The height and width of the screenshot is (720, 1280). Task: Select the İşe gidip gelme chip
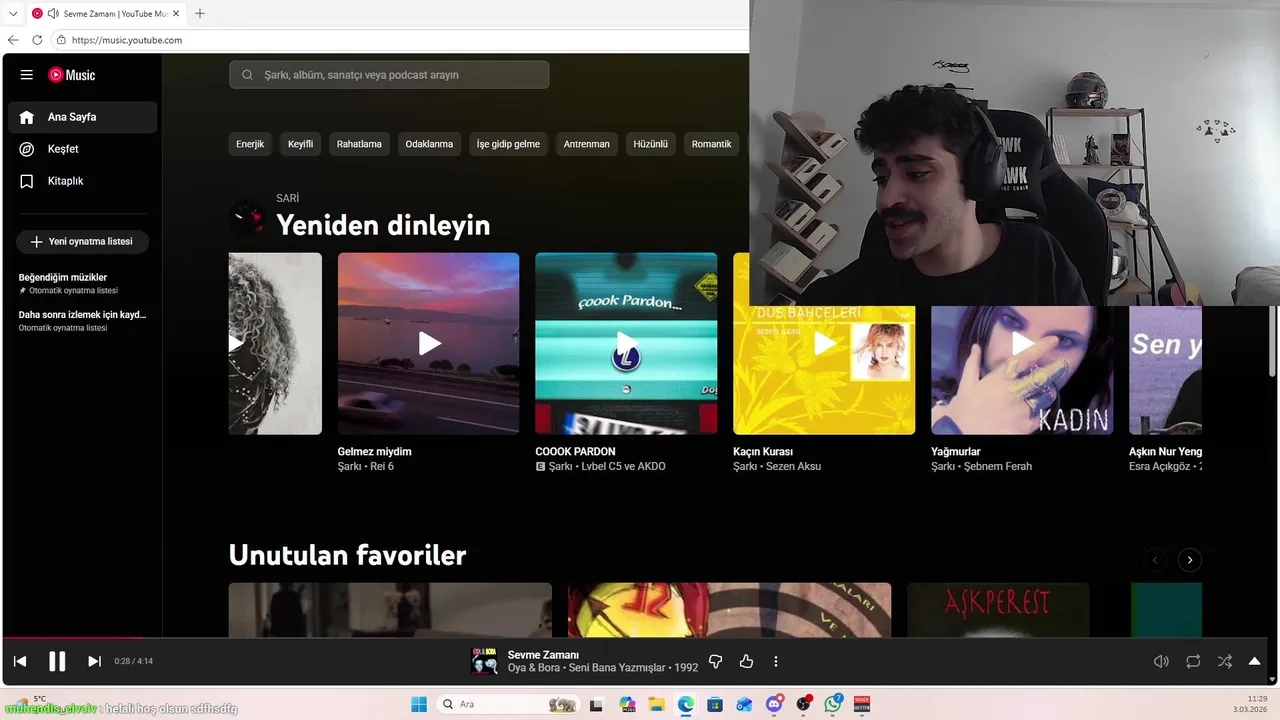click(x=508, y=144)
